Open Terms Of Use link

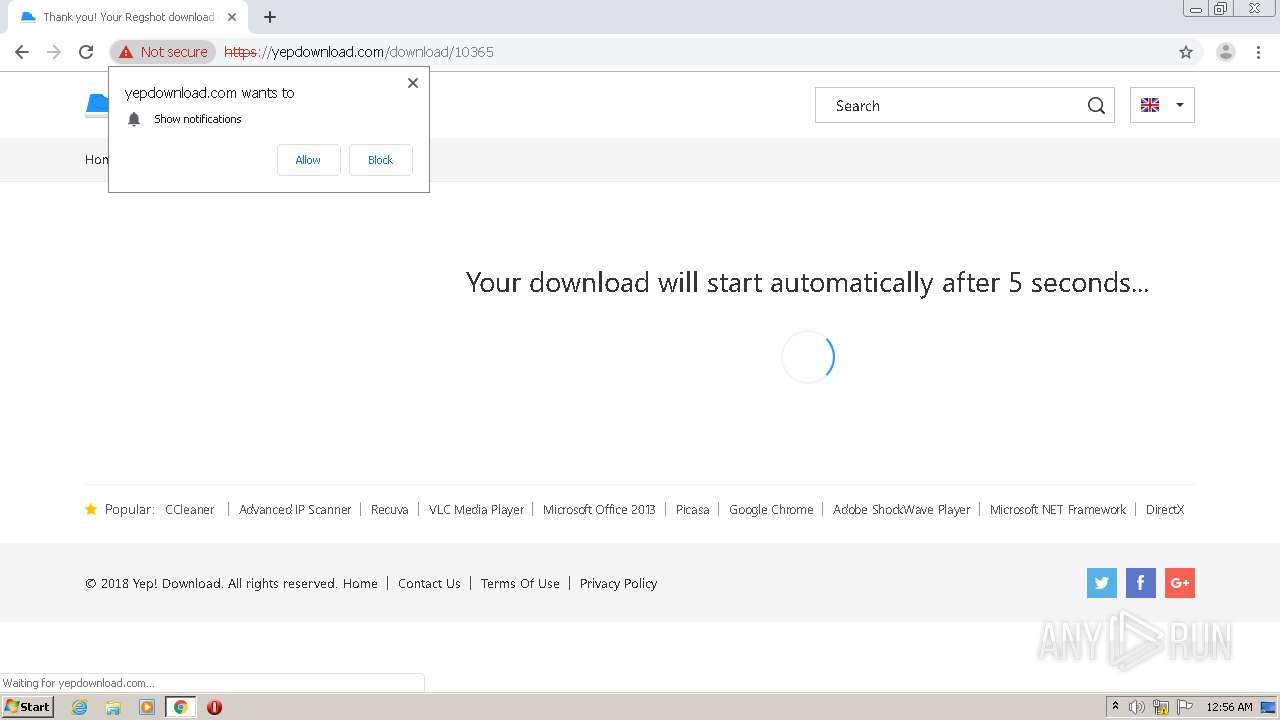click(520, 584)
